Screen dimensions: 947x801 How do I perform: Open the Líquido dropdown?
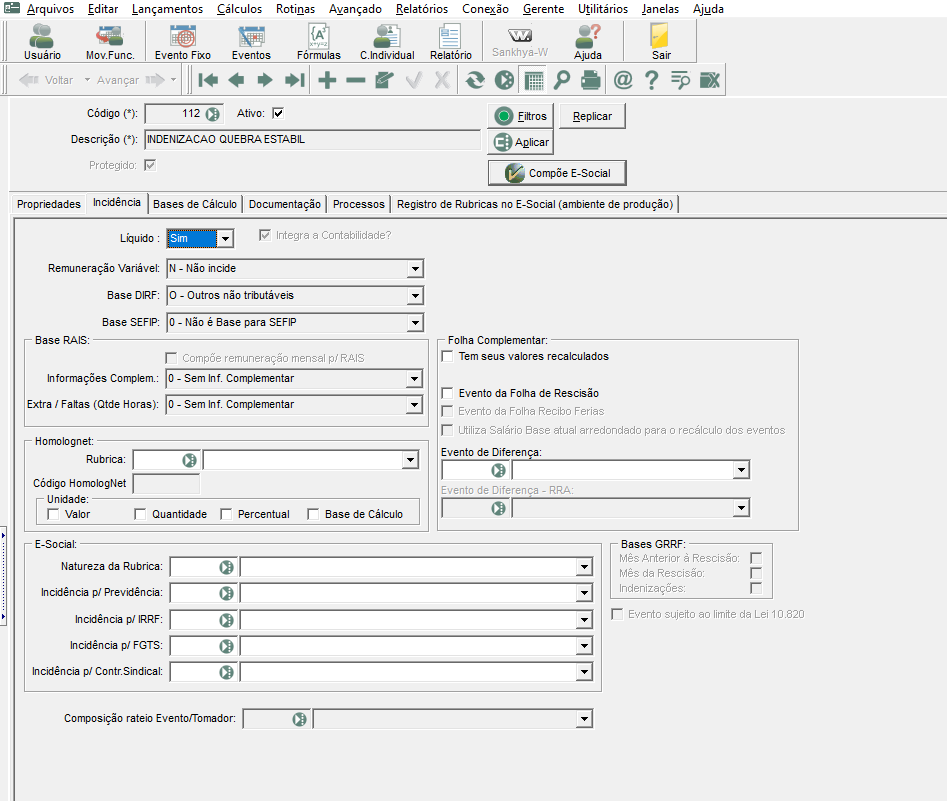(225, 239)
